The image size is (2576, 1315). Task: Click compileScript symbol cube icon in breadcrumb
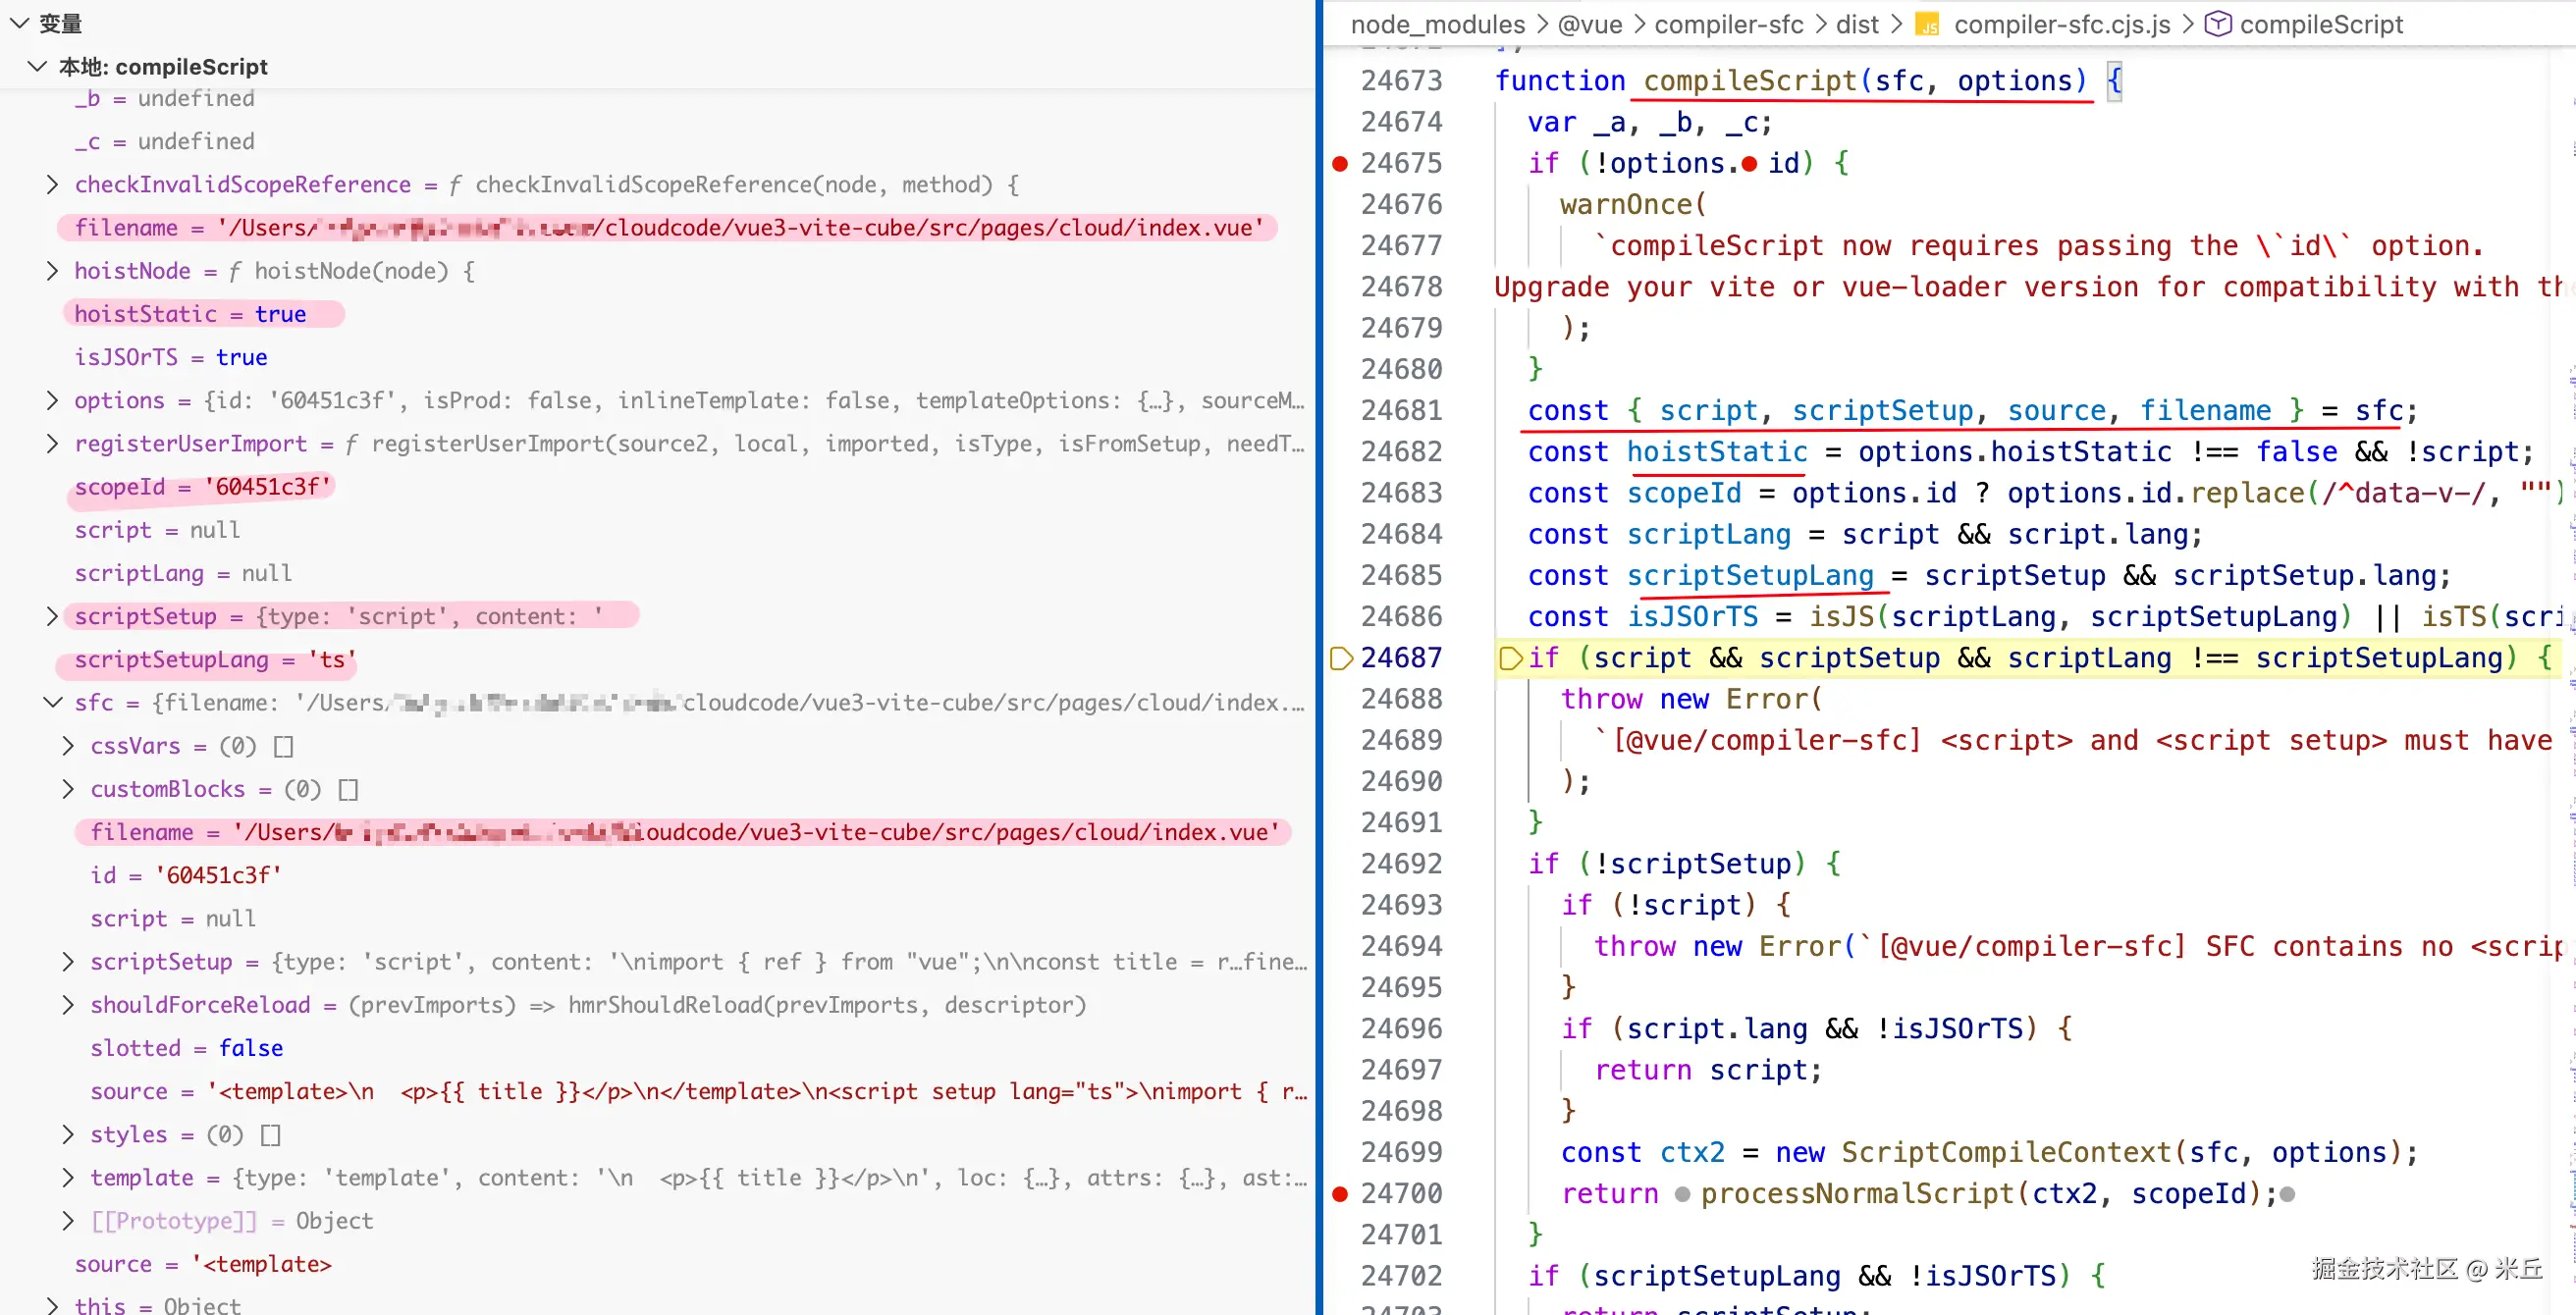coord(2217,24)
